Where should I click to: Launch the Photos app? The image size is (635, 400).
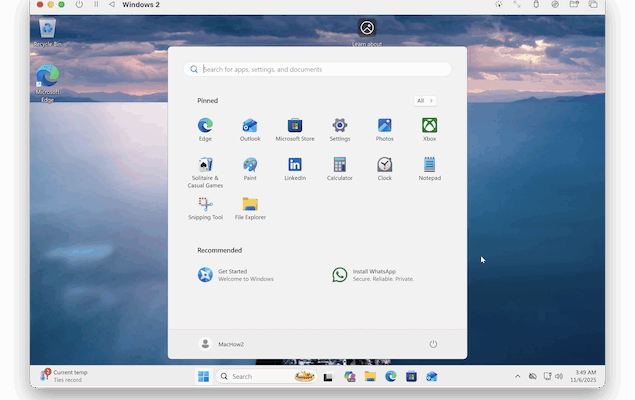coord(384,130)
